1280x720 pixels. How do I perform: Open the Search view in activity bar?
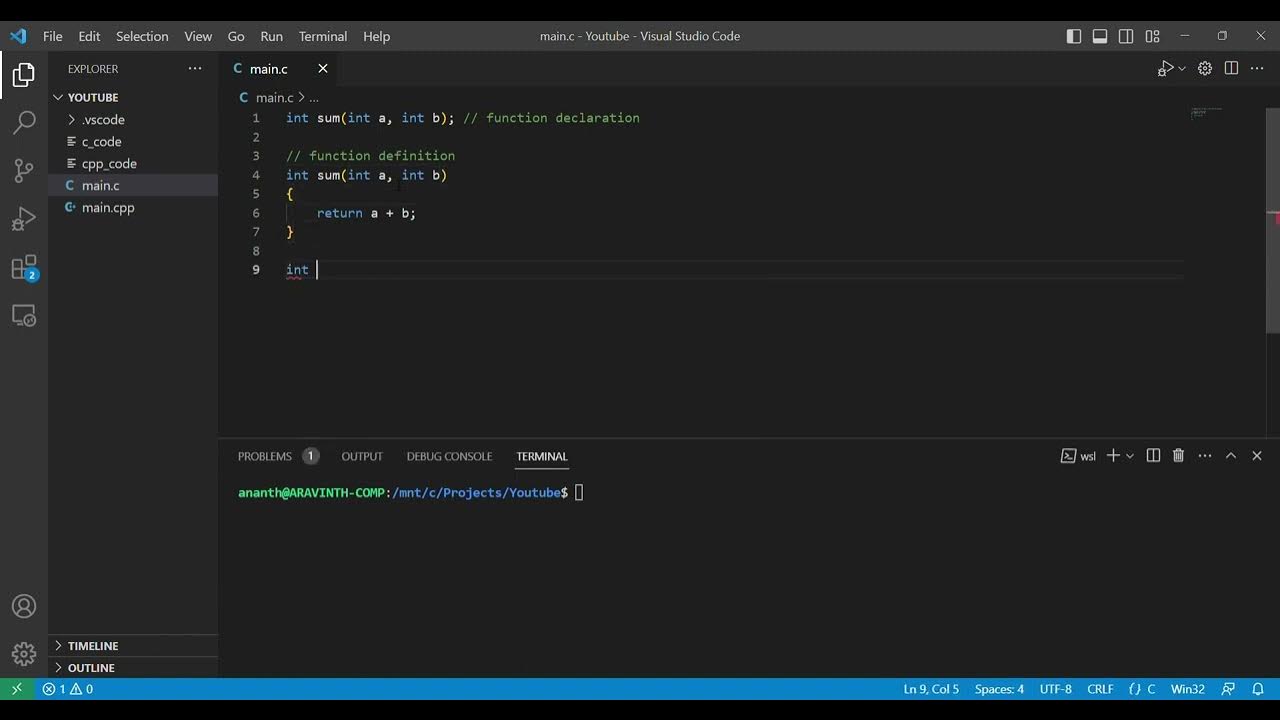click(24, 123)
